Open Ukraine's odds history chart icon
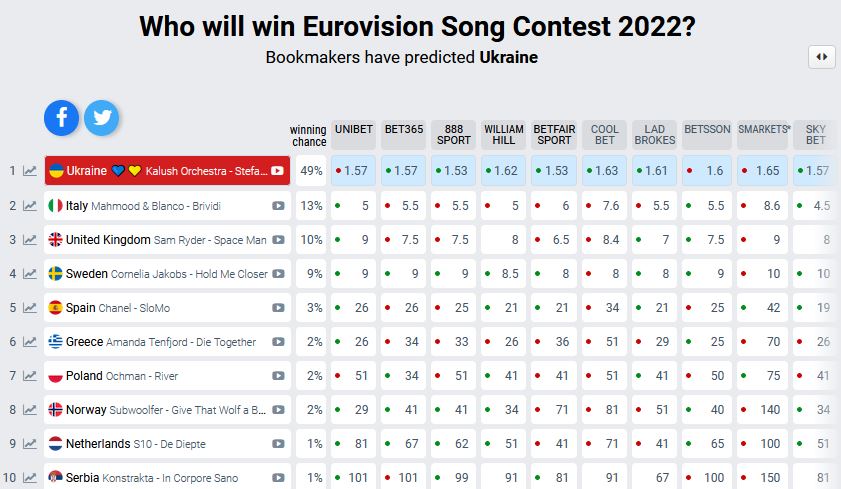 click(30, 171)
